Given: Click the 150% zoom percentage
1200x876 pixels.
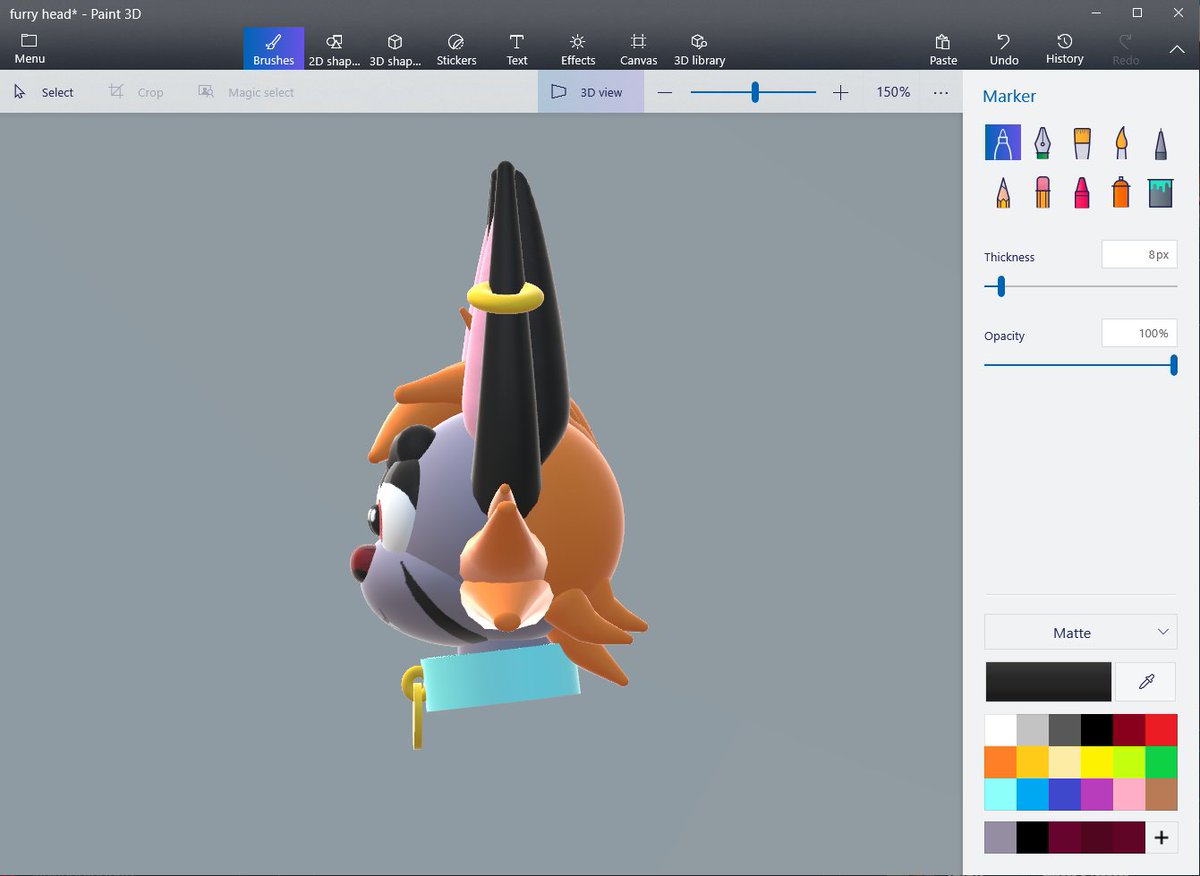Looking at the screenshot, I should tap(893, 92).
